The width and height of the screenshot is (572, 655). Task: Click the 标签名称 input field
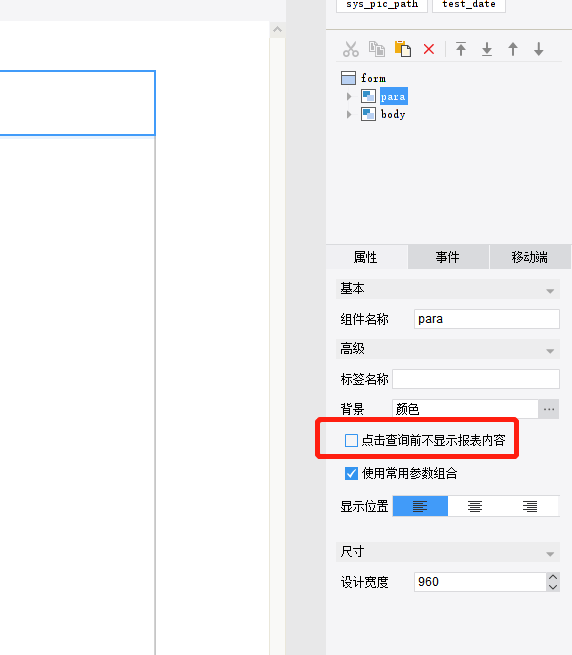coord(476,379)
